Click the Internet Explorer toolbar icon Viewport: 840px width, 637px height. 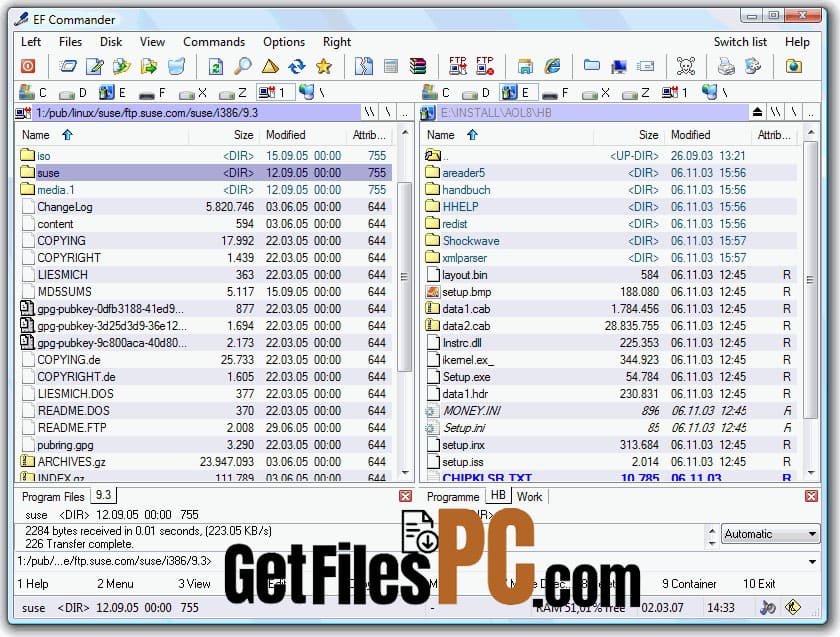click(552, 66)
